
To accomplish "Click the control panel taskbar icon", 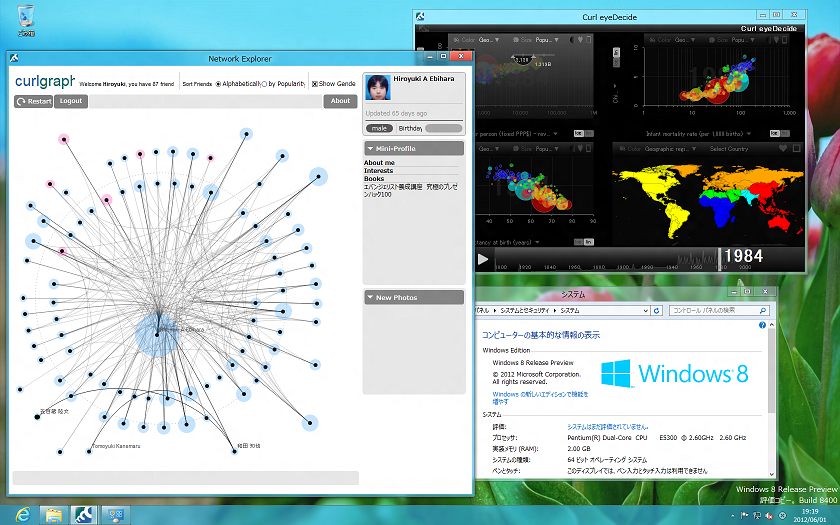I will (115, 515).
